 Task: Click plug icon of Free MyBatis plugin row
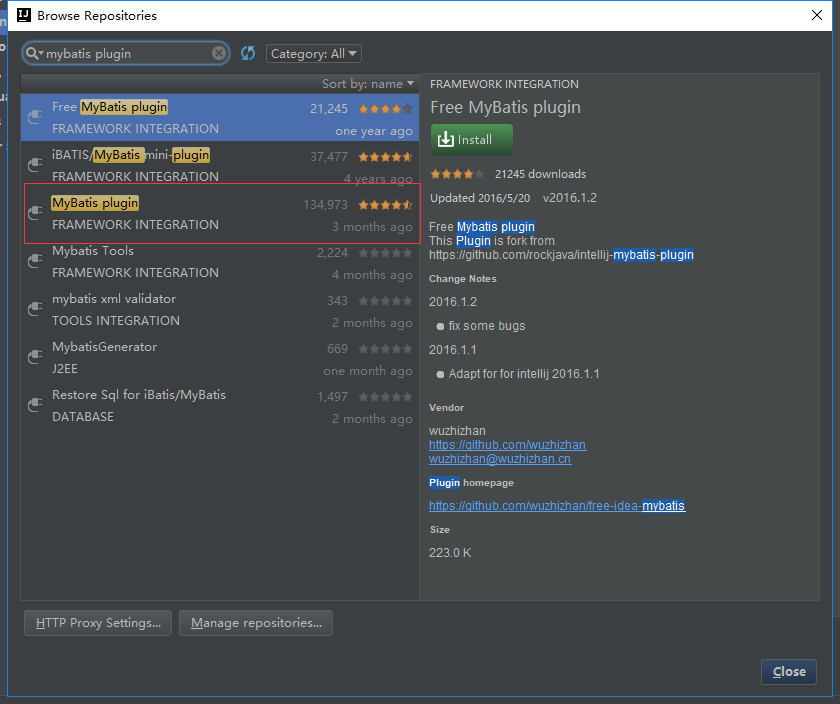(35, 117)
